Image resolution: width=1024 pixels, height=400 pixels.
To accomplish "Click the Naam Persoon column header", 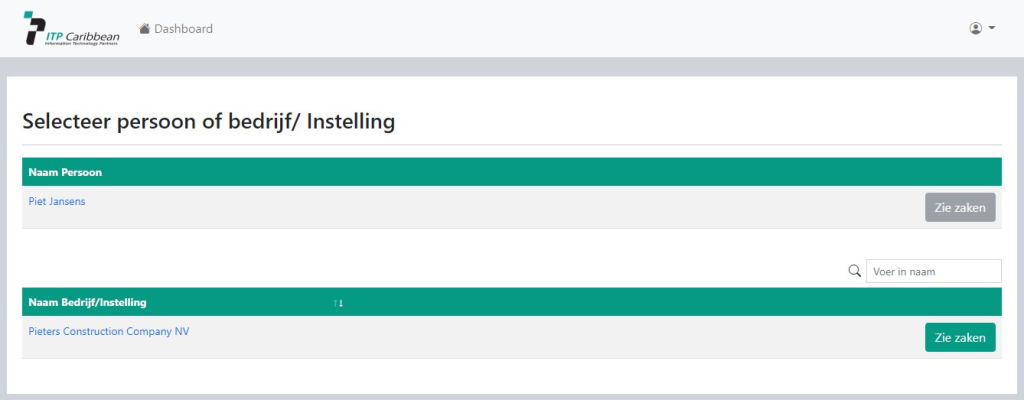I will [x=65, y=173].
